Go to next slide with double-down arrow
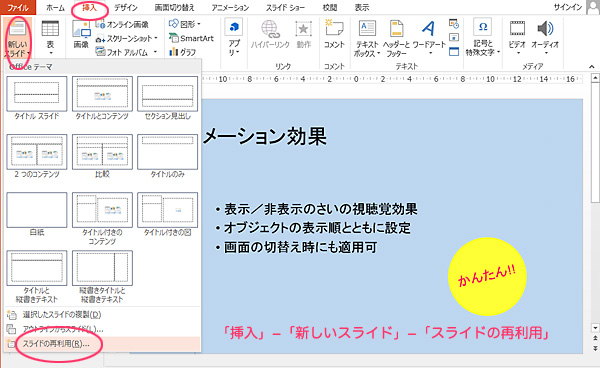 click(595, 348)
